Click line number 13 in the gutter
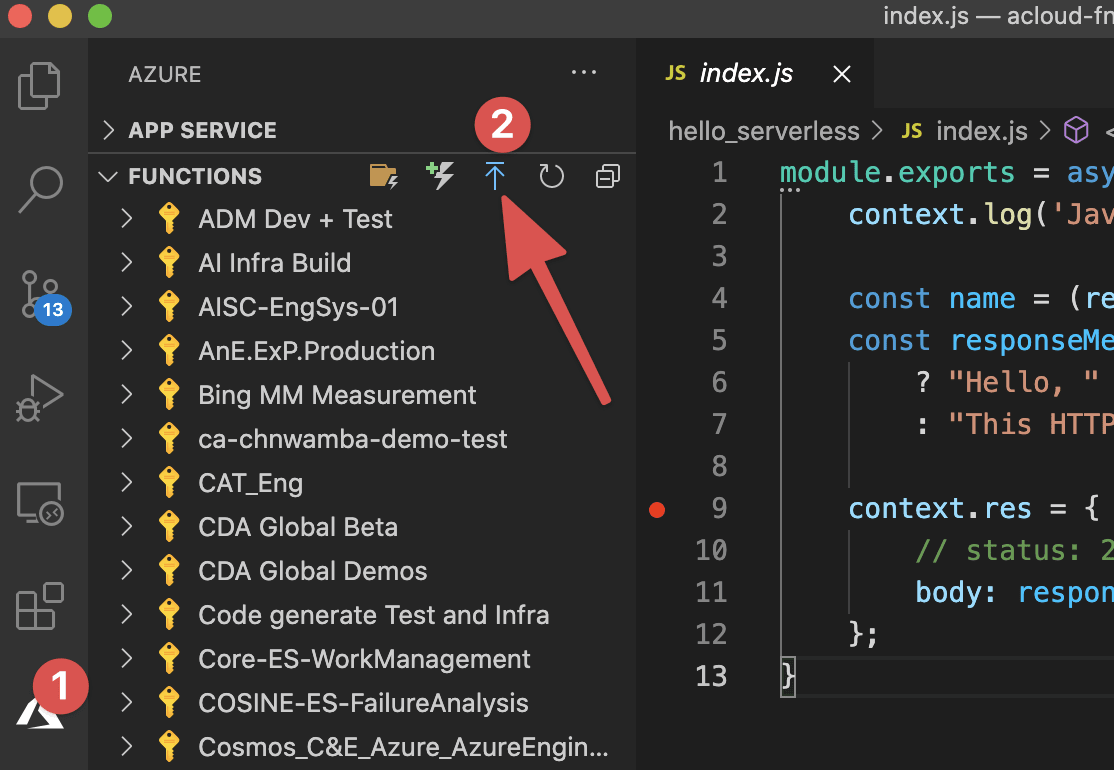This screenshot has height=770, width=1114. [x=711, y=676]
